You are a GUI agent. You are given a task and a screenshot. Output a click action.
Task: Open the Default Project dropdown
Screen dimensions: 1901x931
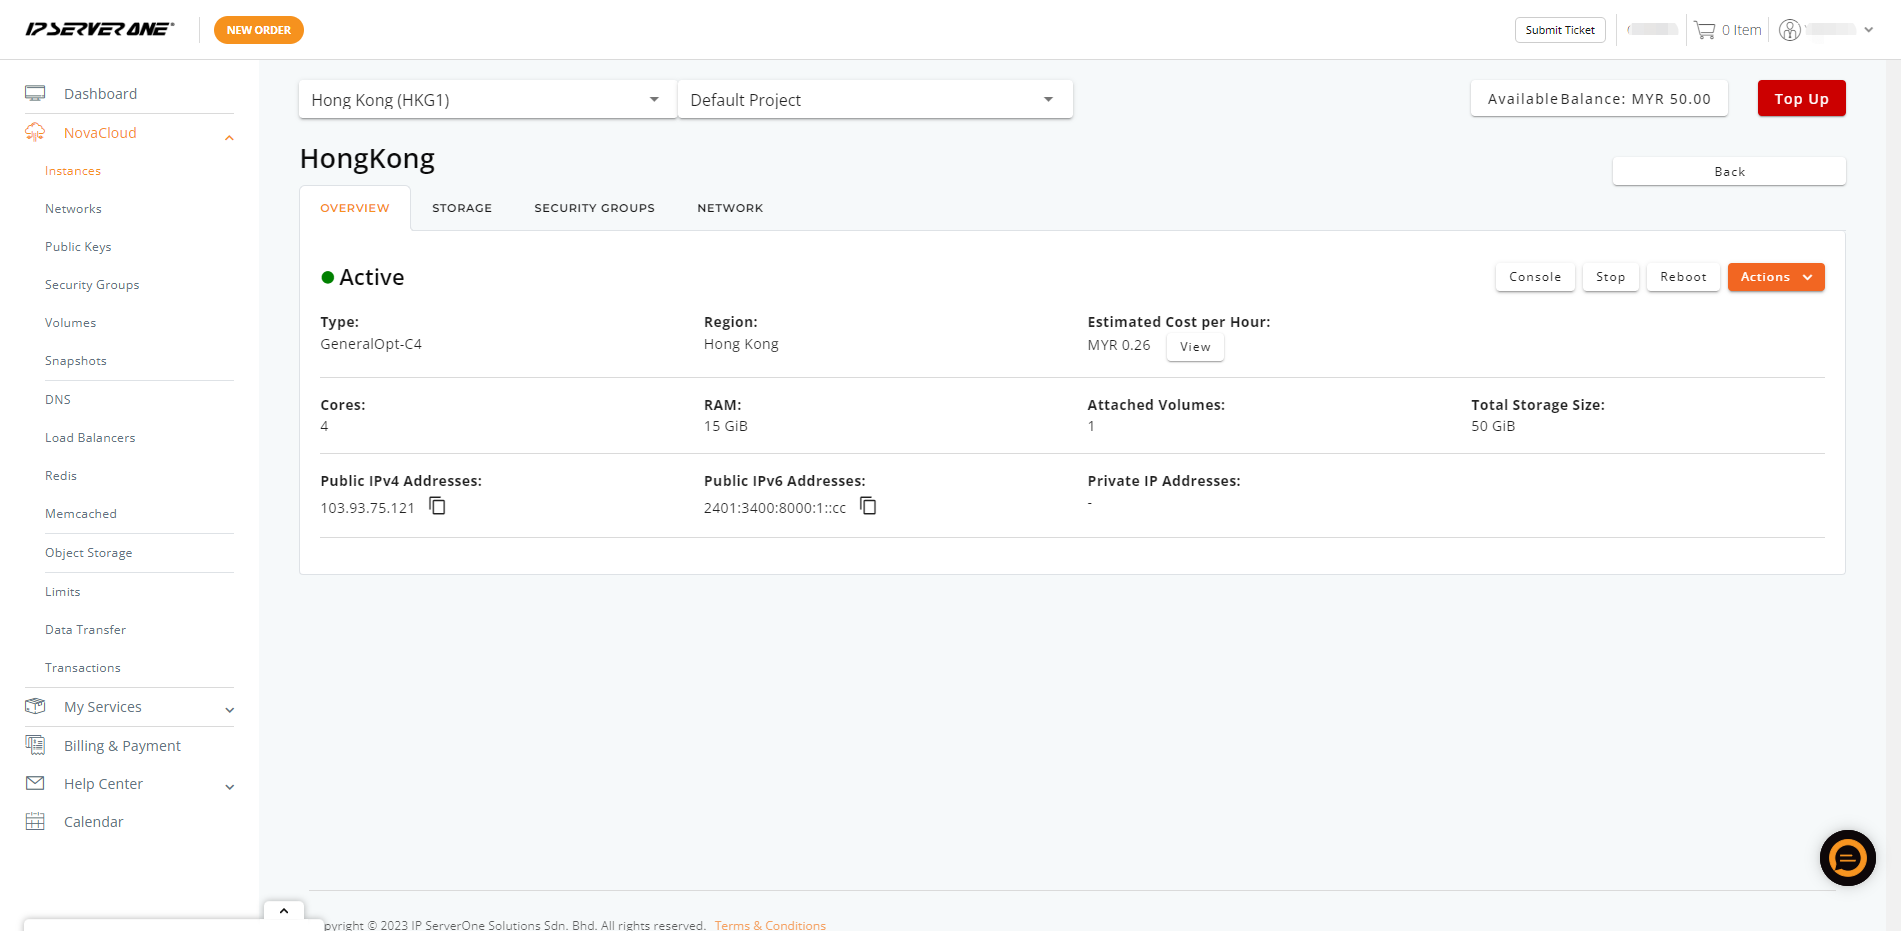[x=875, y=99]
